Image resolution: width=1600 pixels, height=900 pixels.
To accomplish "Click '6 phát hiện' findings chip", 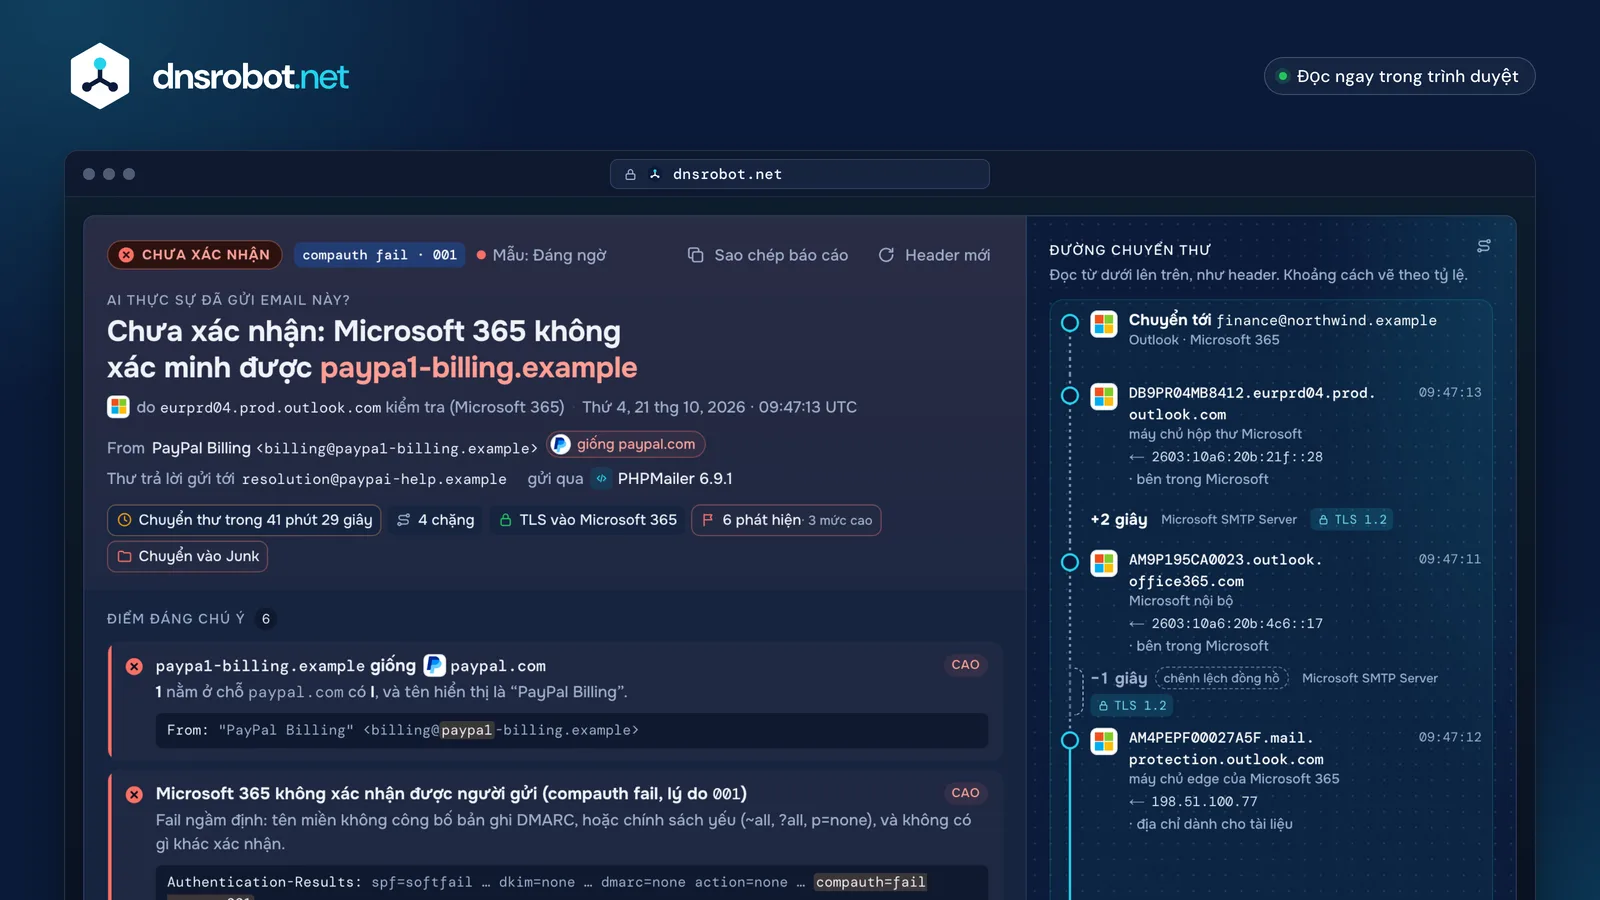I will (786, 520).
